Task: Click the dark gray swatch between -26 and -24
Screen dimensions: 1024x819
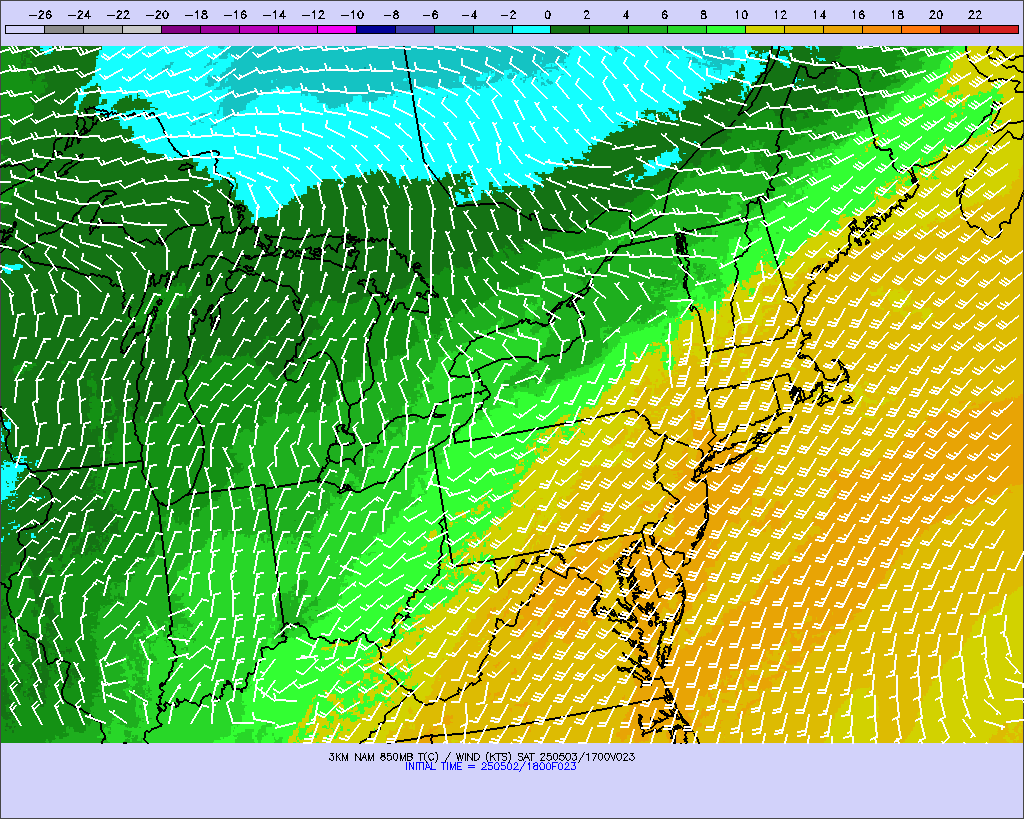Action: [x=64, y=29]
